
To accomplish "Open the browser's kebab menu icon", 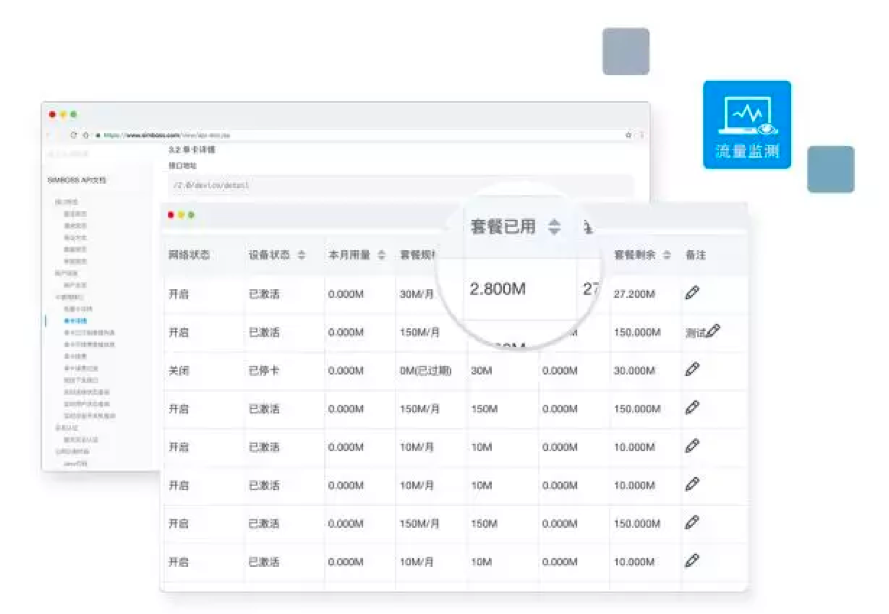I will click(x=642, y=135).
